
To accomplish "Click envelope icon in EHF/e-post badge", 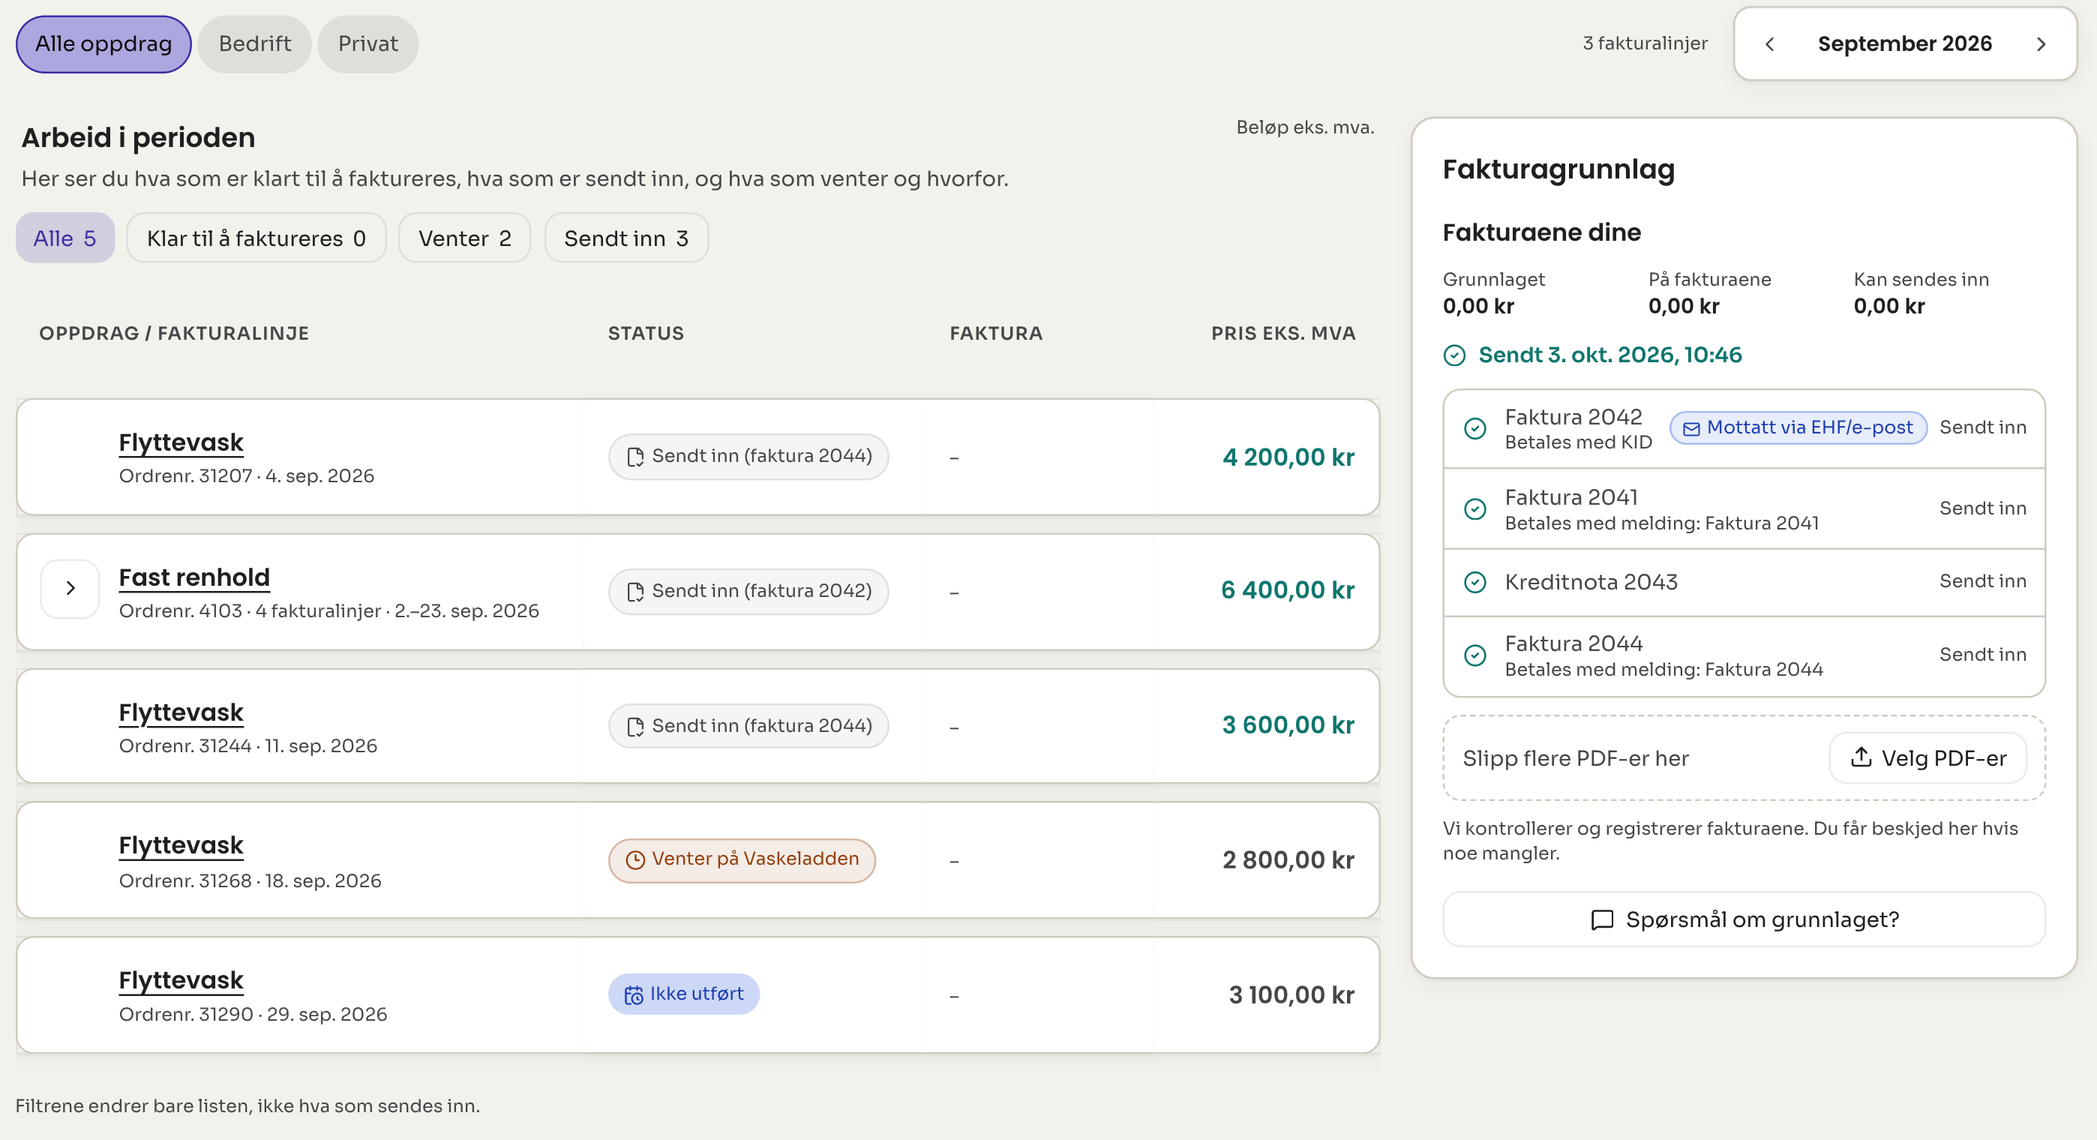I will pos(1691,429).
